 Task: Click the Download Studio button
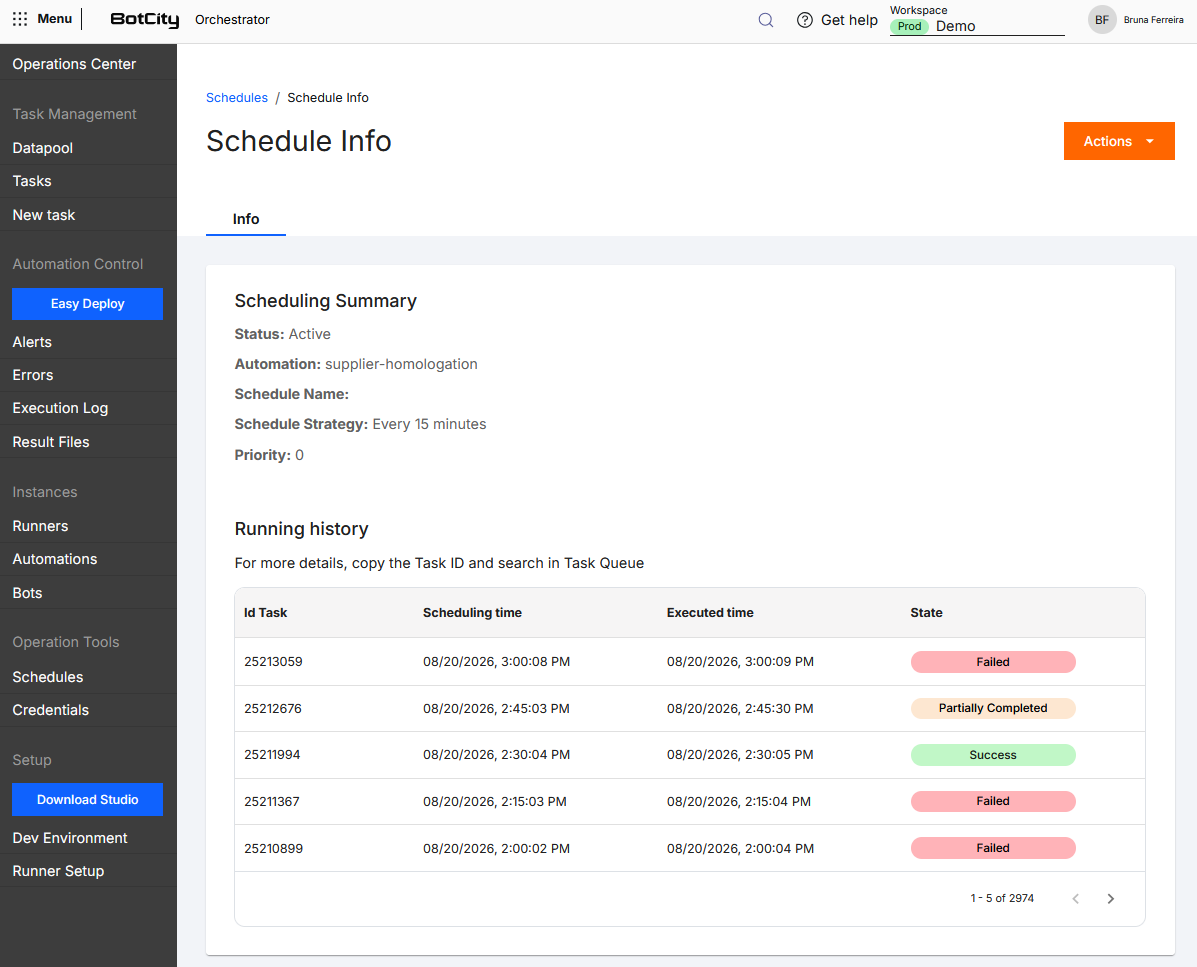[x=88, y=800]
